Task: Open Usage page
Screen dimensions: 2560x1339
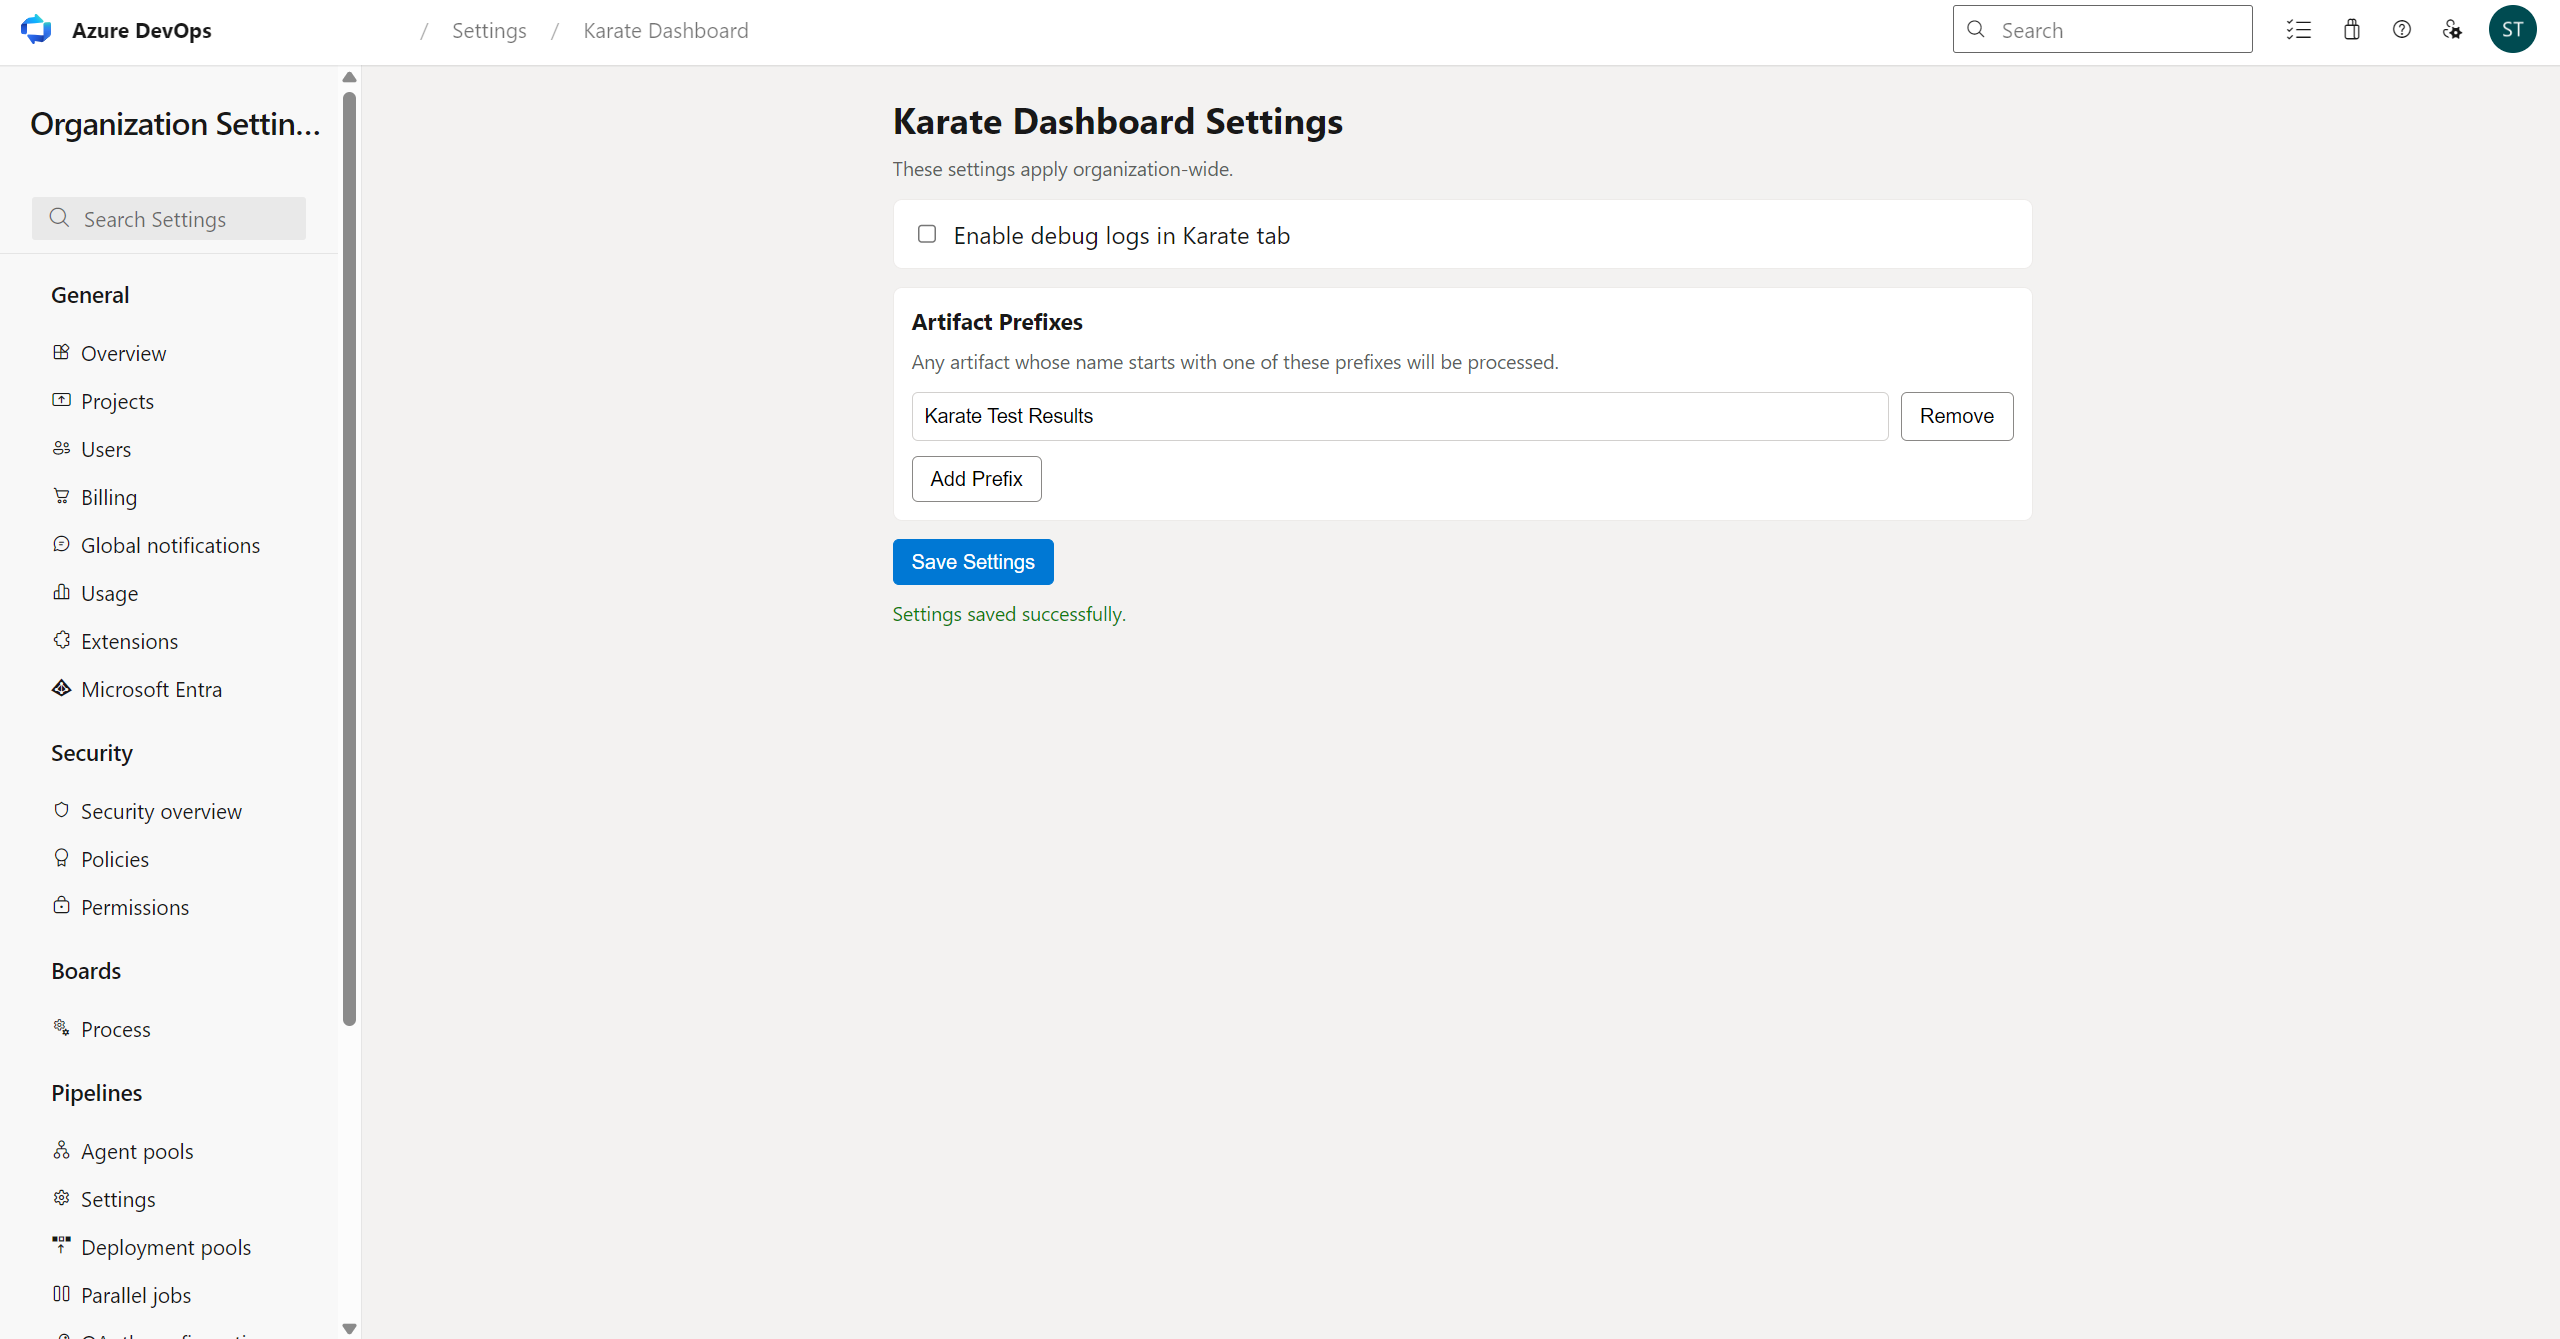Action: (109, 593)
